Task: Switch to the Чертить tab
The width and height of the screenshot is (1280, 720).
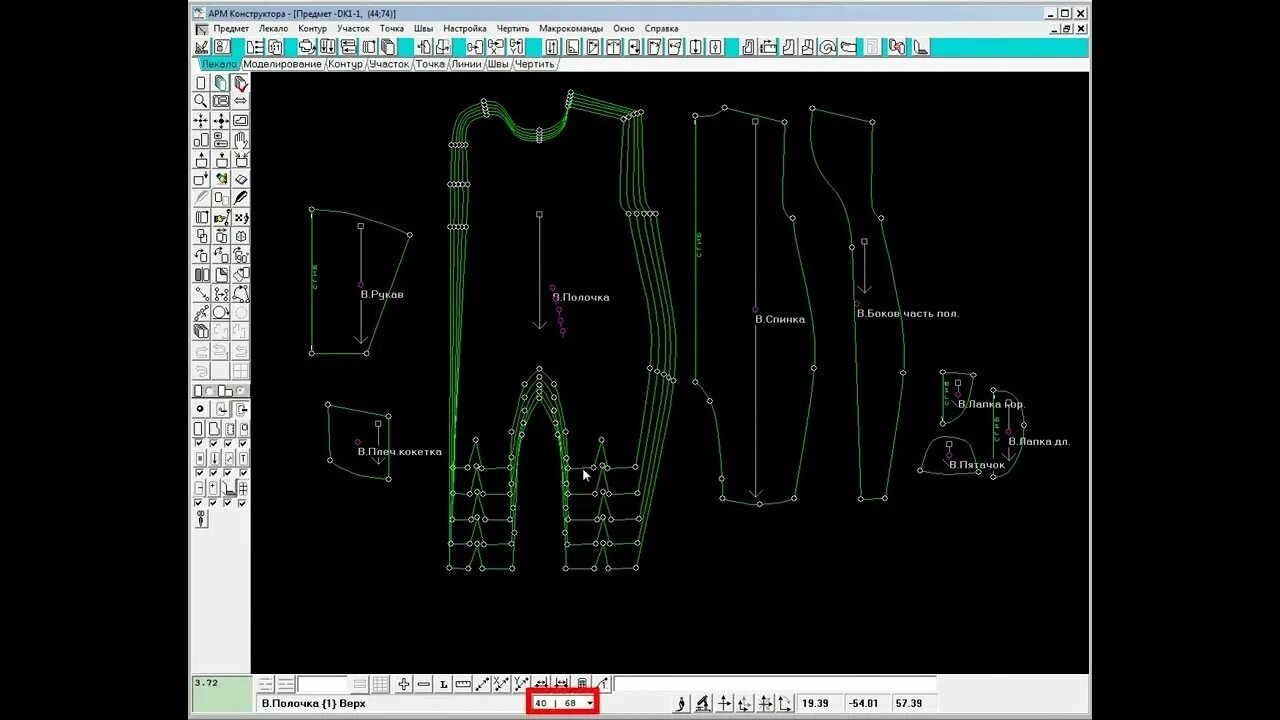Action: pos(535,64)
